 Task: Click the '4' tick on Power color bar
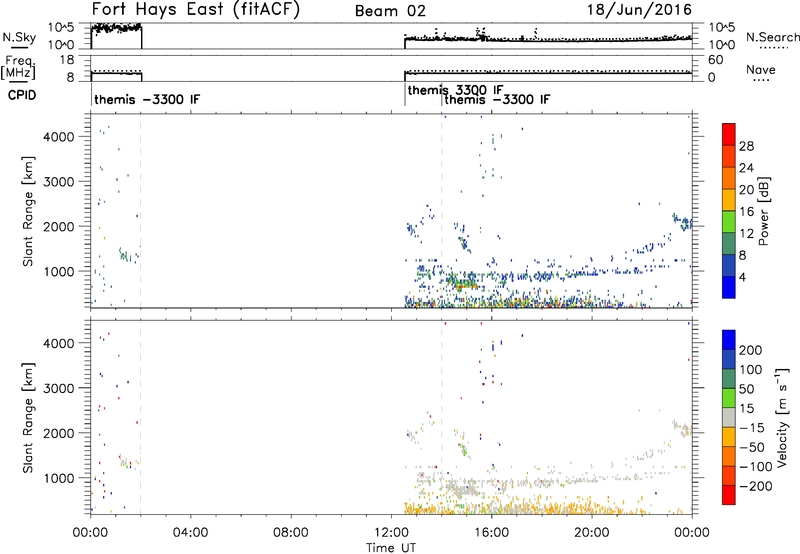pos(742,277)
